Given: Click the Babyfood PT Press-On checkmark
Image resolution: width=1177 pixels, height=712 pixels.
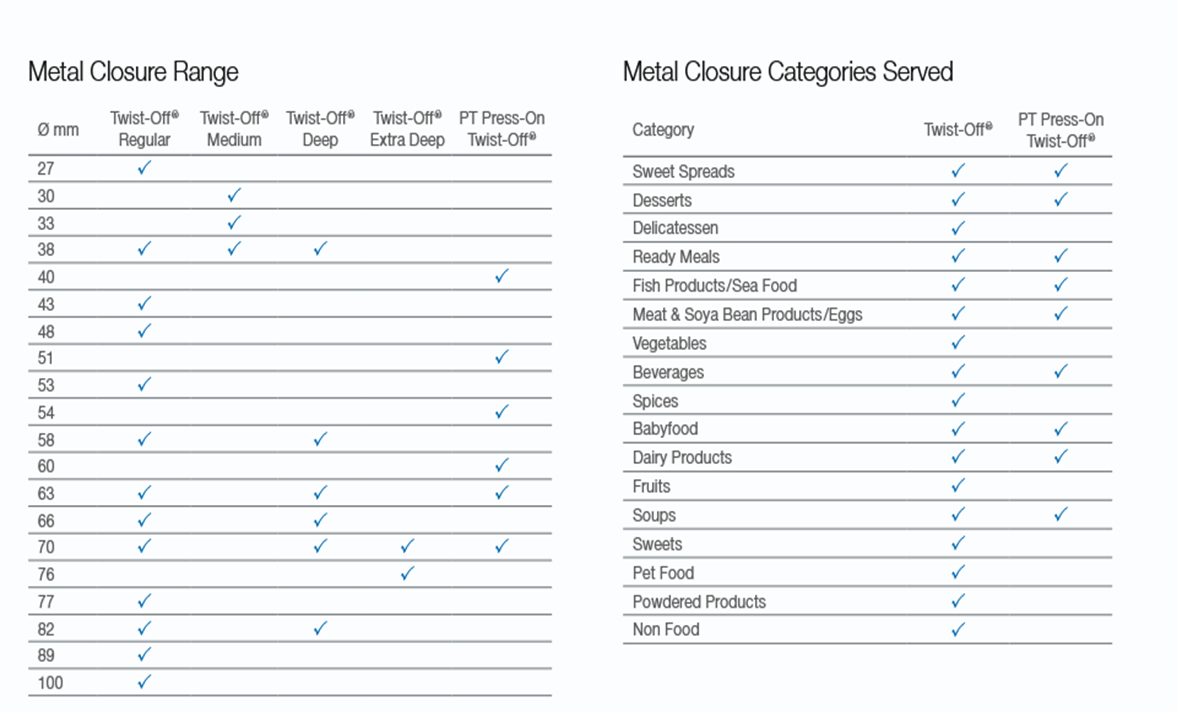Looking at the screenshot, I should click(1061, 429).
